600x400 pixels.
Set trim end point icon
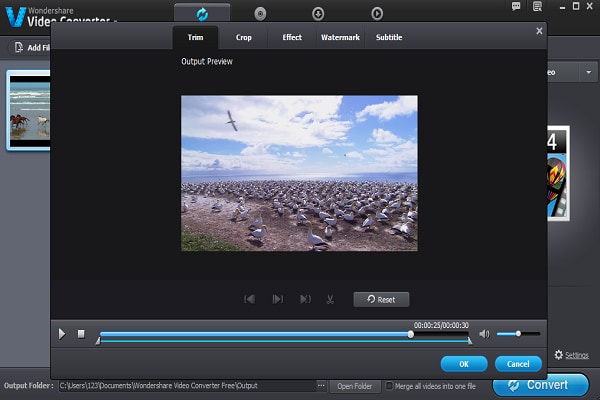(305, 299)
